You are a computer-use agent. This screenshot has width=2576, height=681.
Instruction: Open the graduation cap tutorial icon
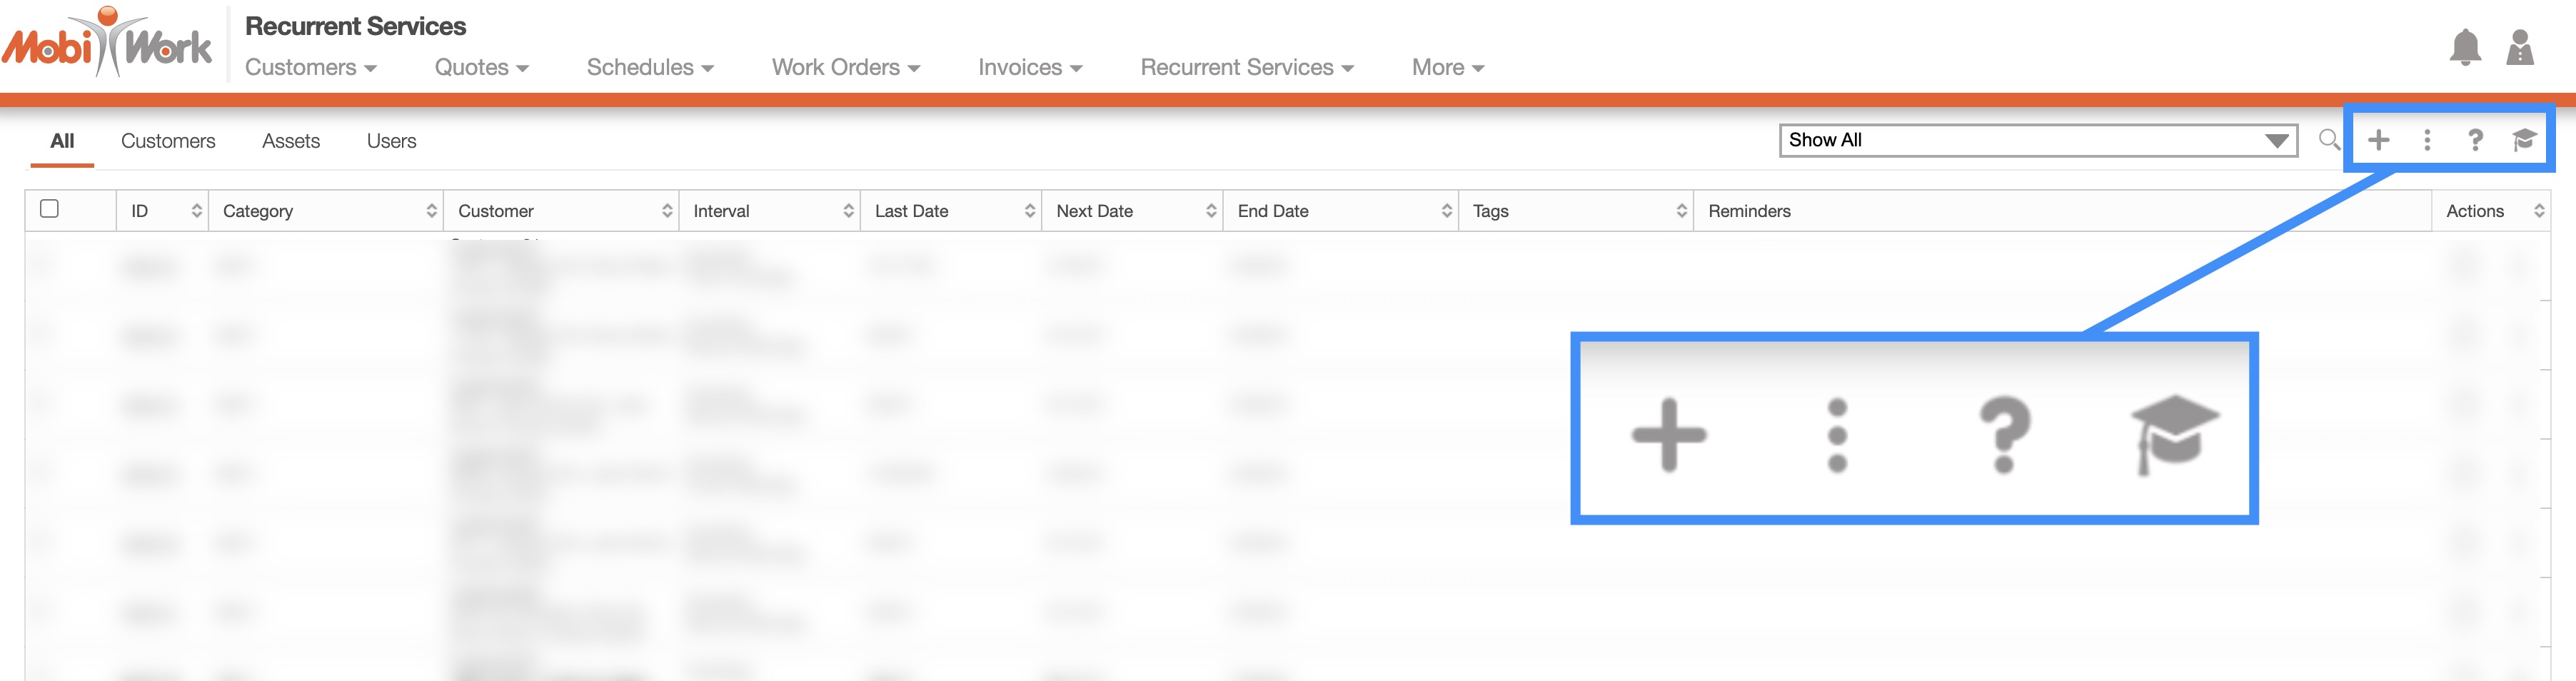coord(2523,140)
